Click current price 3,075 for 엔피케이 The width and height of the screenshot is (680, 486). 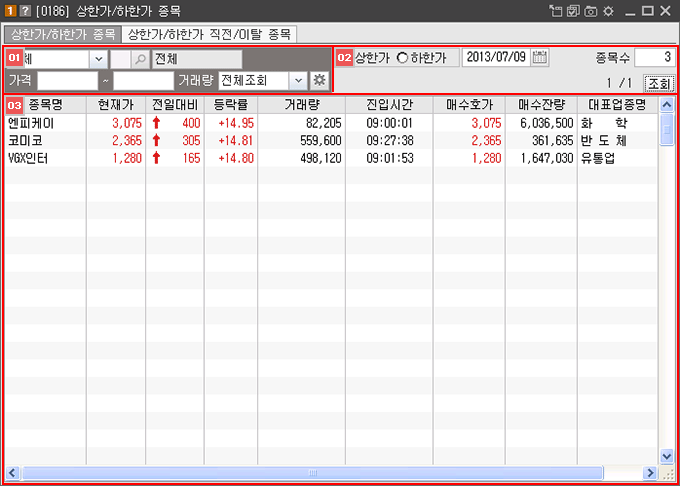[127, 123]
